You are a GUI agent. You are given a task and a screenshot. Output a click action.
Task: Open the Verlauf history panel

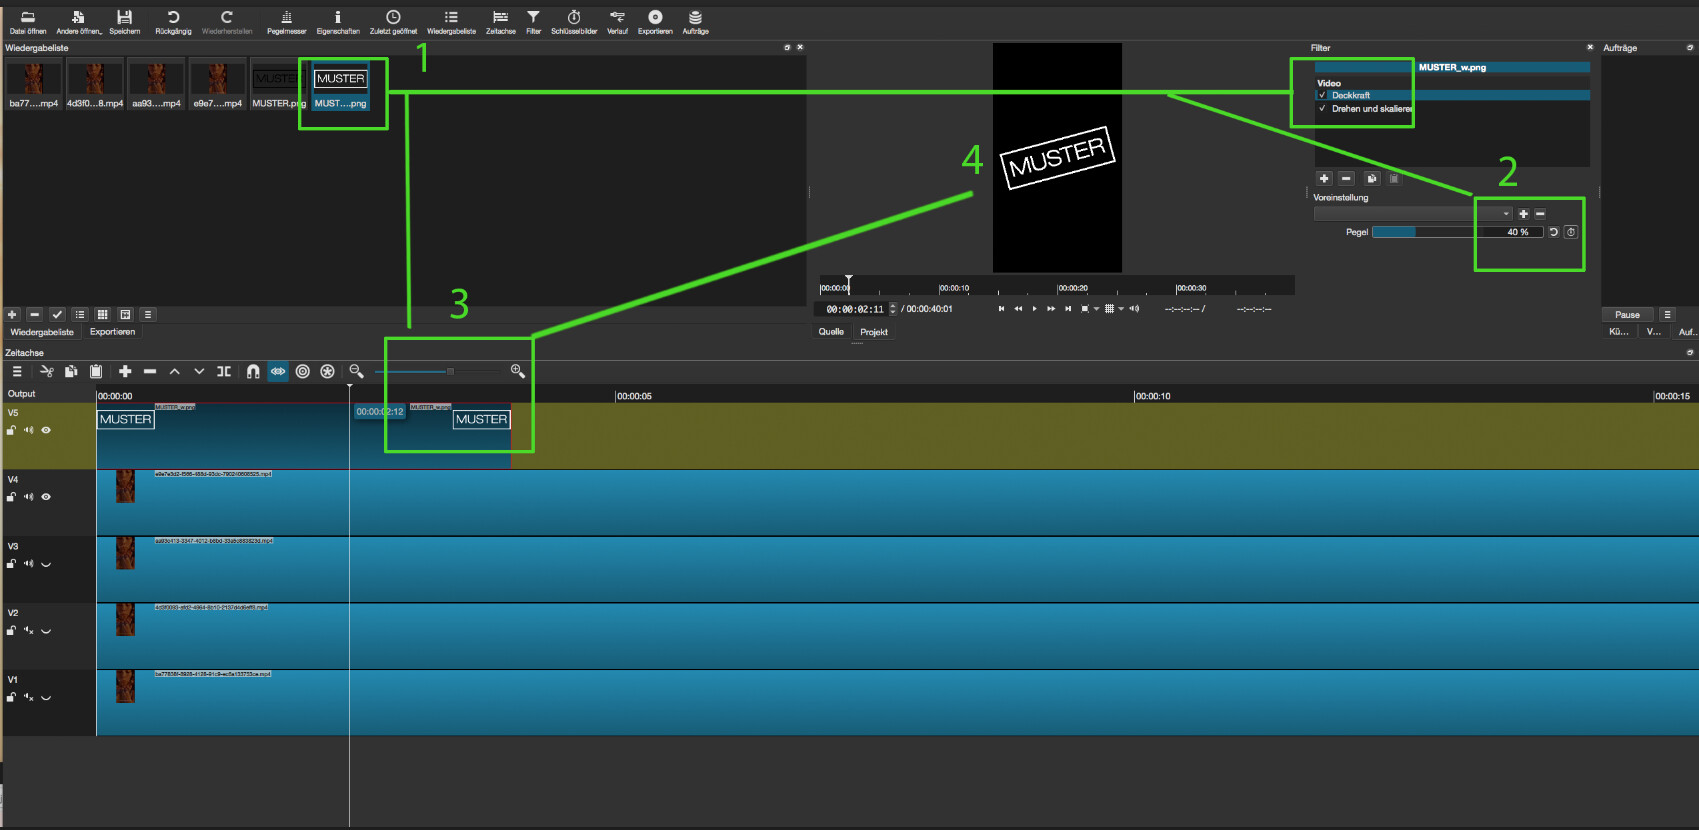(x=617, y=22)
